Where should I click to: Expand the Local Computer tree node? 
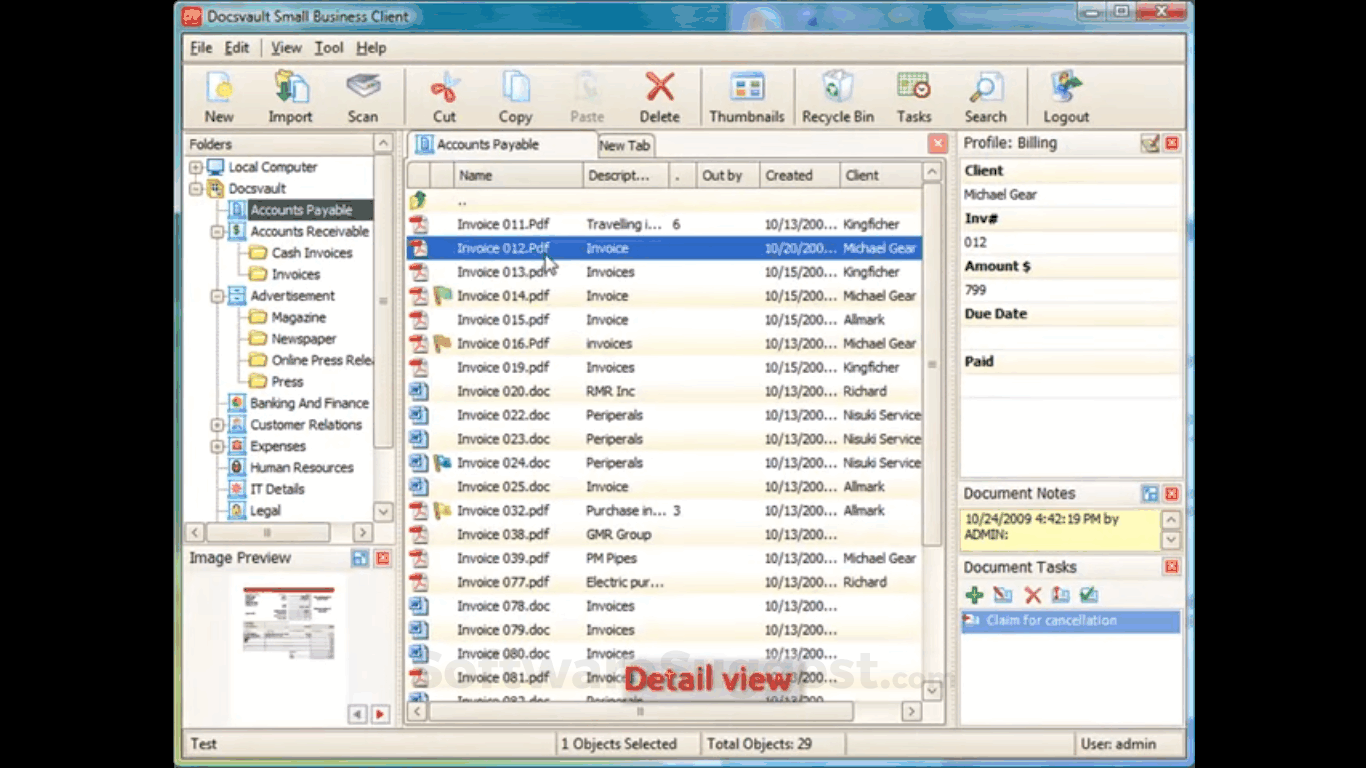click(x=196, y=167)
